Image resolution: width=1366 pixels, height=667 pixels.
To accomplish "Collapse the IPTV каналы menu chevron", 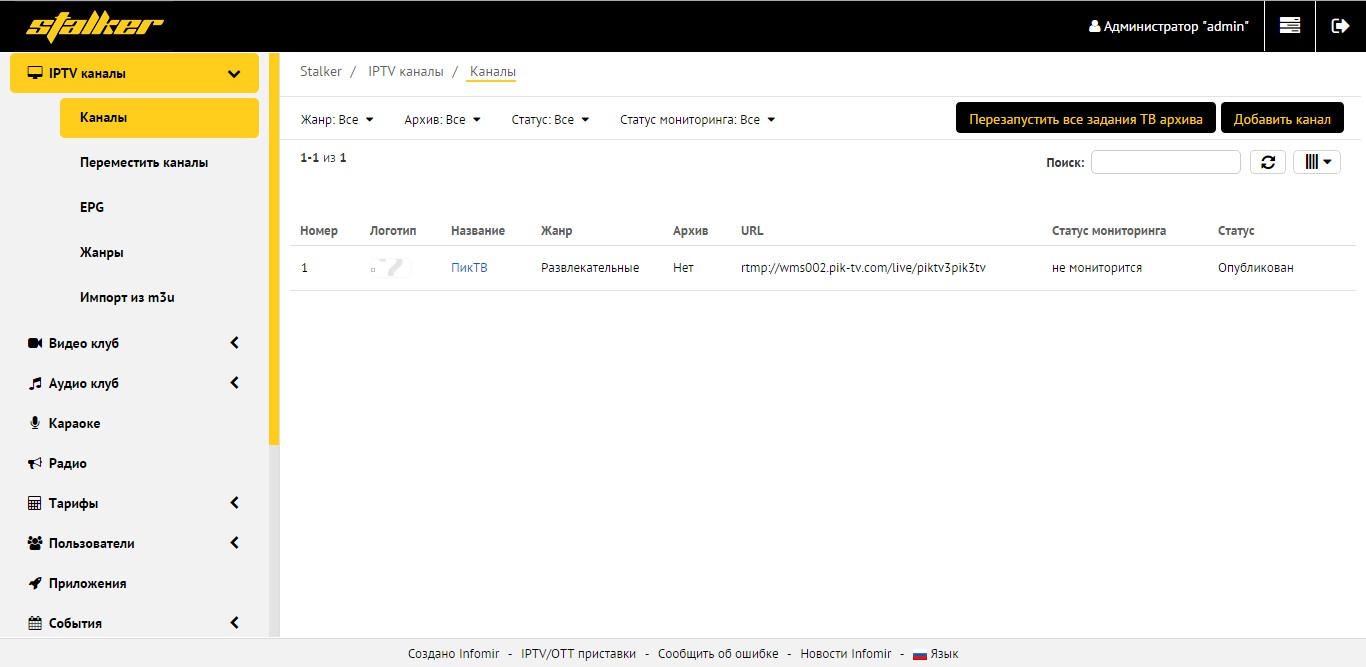I will [x=234, y=73].
